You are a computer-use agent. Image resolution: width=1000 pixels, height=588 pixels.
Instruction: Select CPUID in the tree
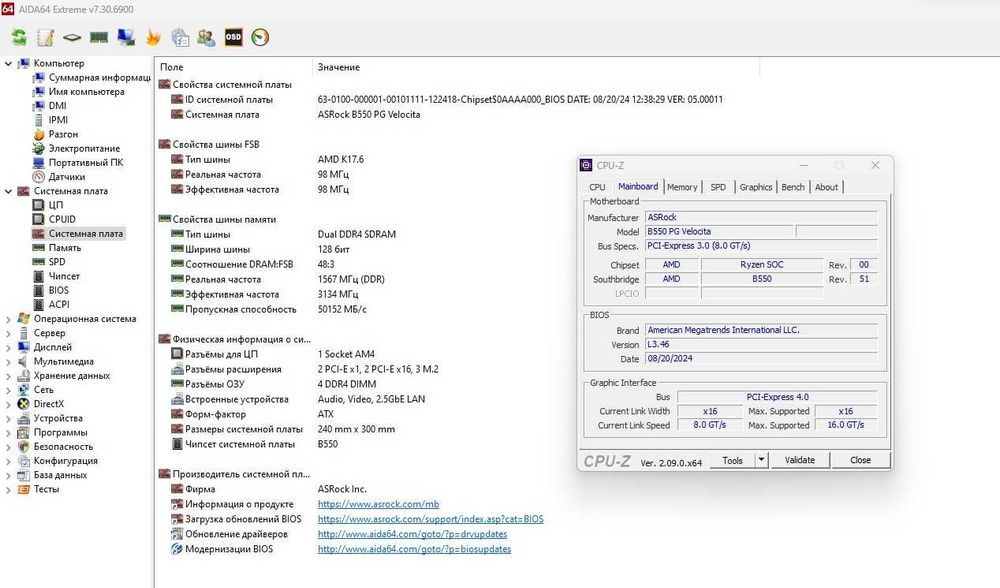[62, 219]
